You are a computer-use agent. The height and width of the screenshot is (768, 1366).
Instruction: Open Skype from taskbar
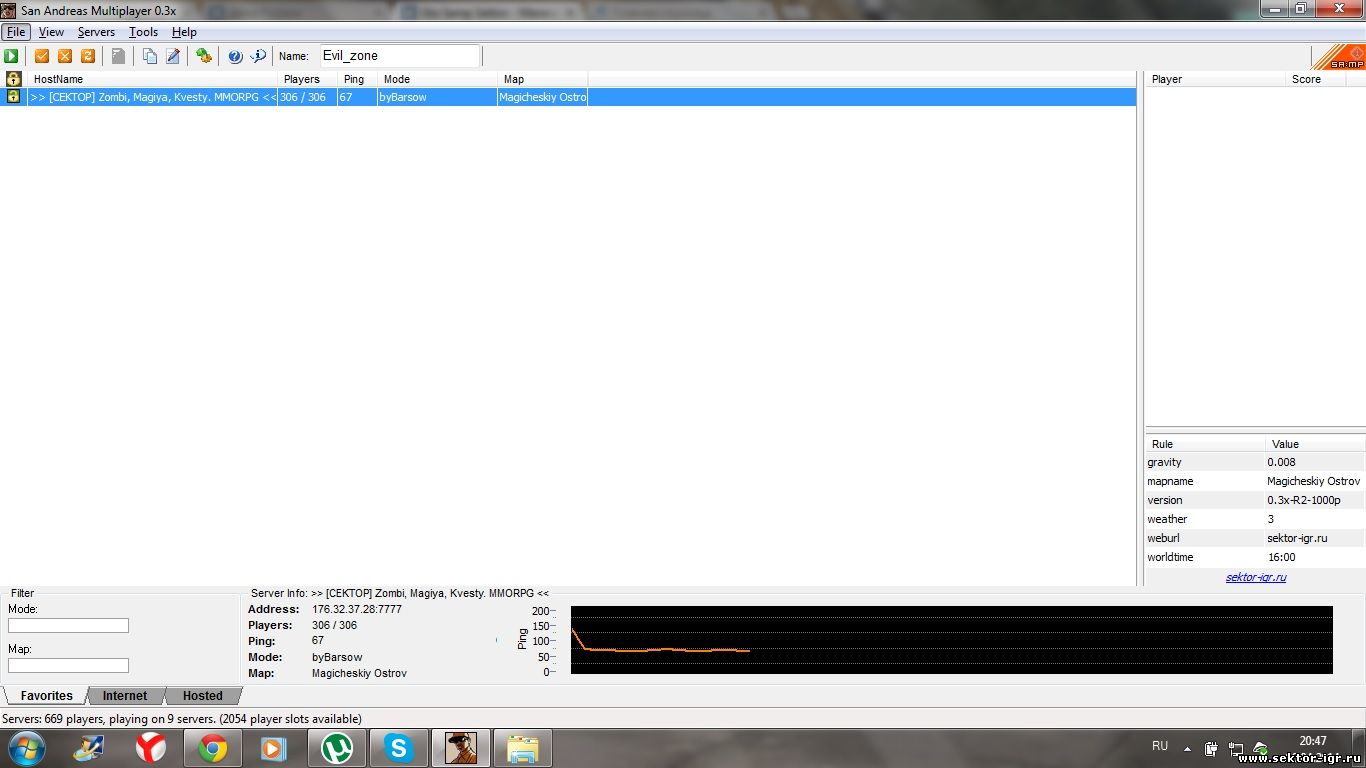click(x=398, y=748)
